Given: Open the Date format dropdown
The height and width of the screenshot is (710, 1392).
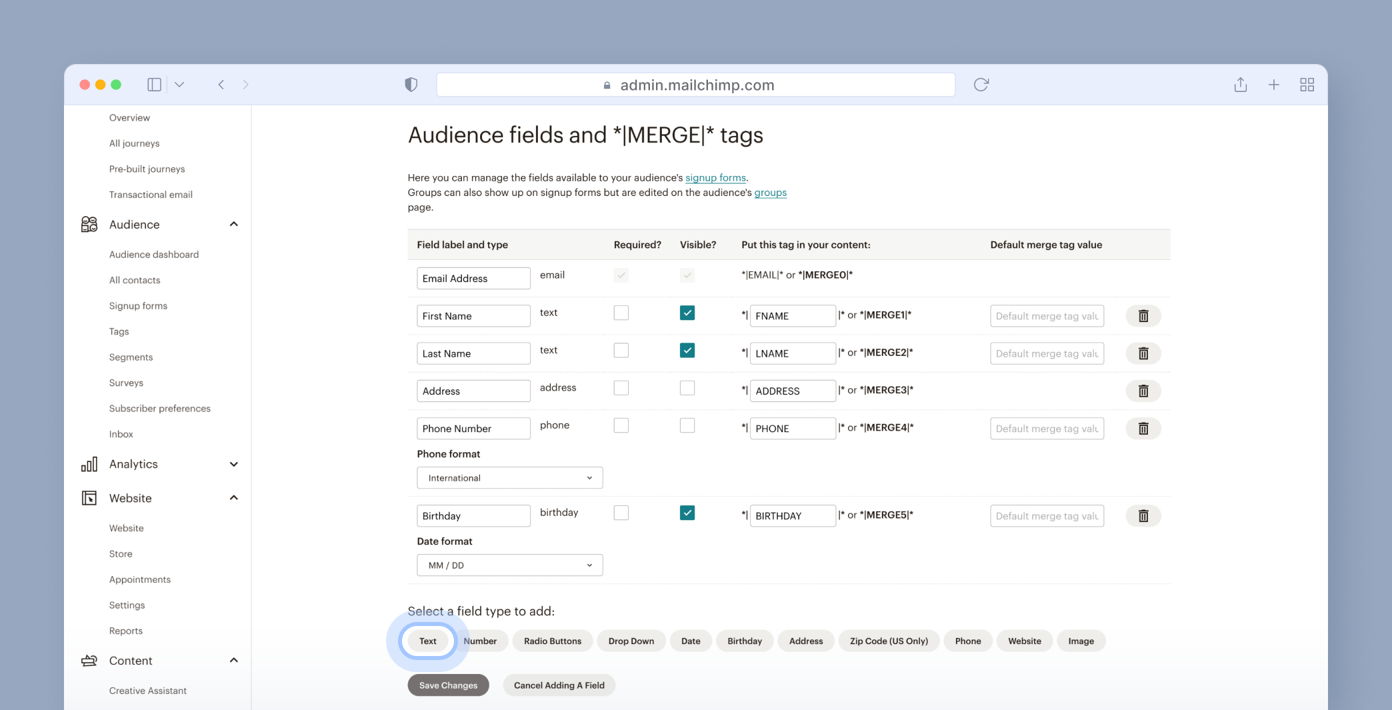Looking at the screenshot, I should tap(509, 566).
